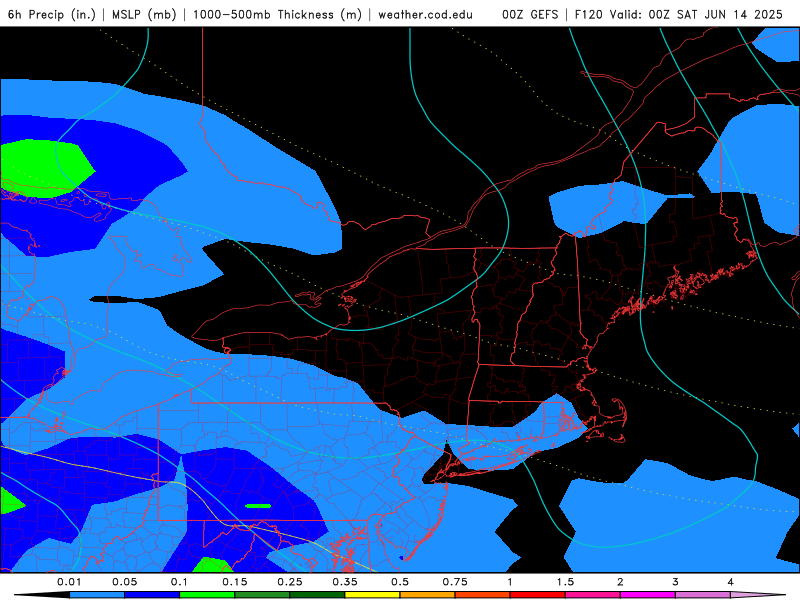Click the '0.35' legend value
Screen dimensions: 800x600
(x=345, y=582)
